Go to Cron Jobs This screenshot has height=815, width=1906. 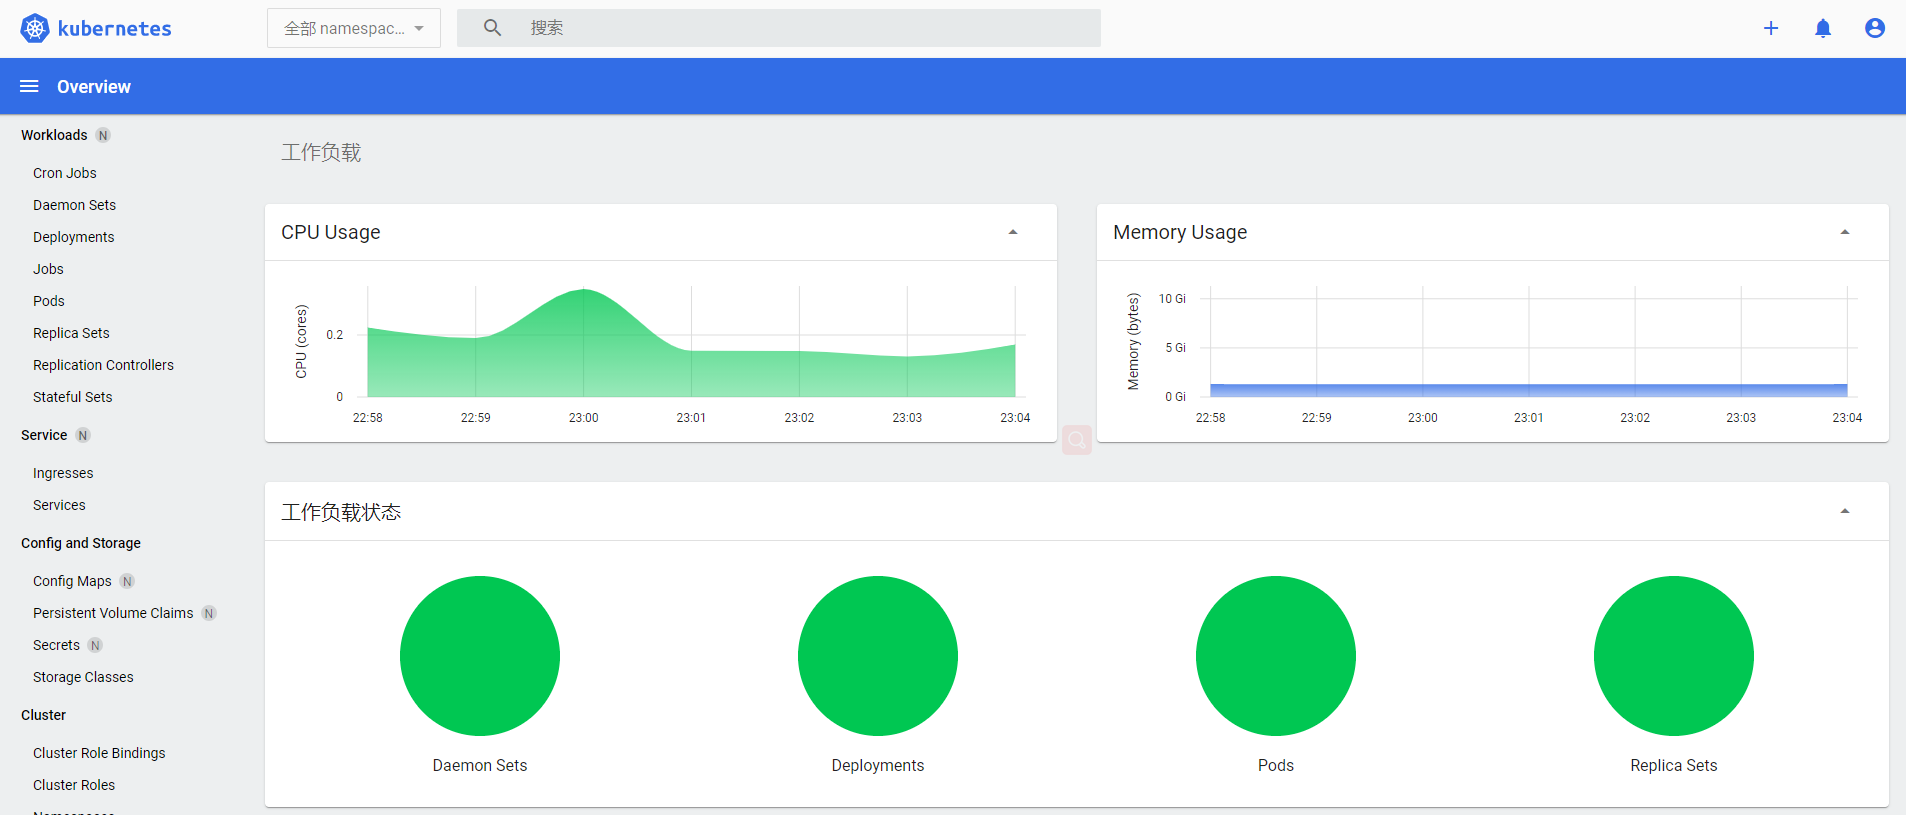[x=65, y=173]
